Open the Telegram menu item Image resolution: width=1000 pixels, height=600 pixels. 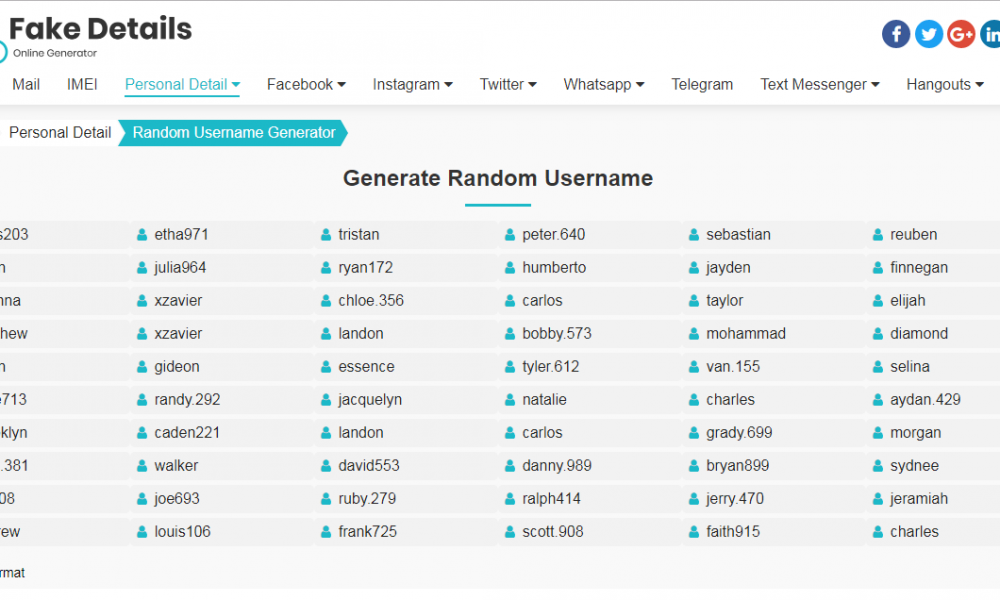coord(702,85)
